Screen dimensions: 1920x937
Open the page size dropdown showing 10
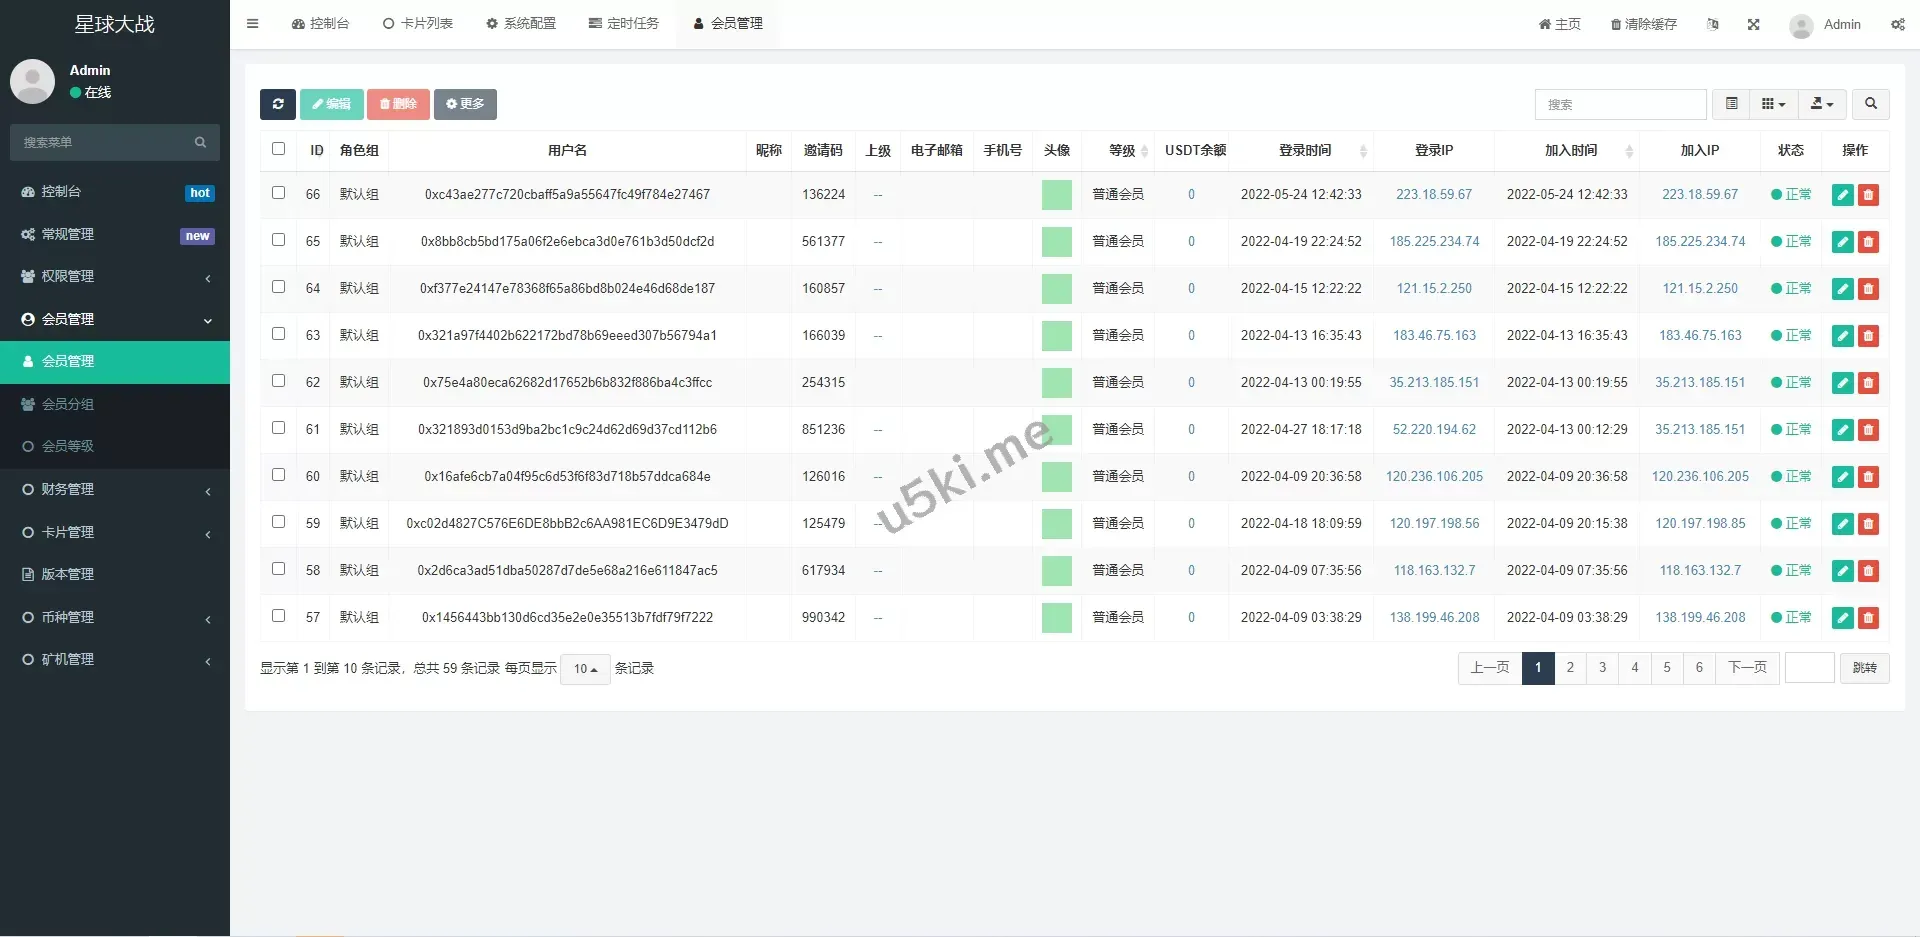coord(585,669)
